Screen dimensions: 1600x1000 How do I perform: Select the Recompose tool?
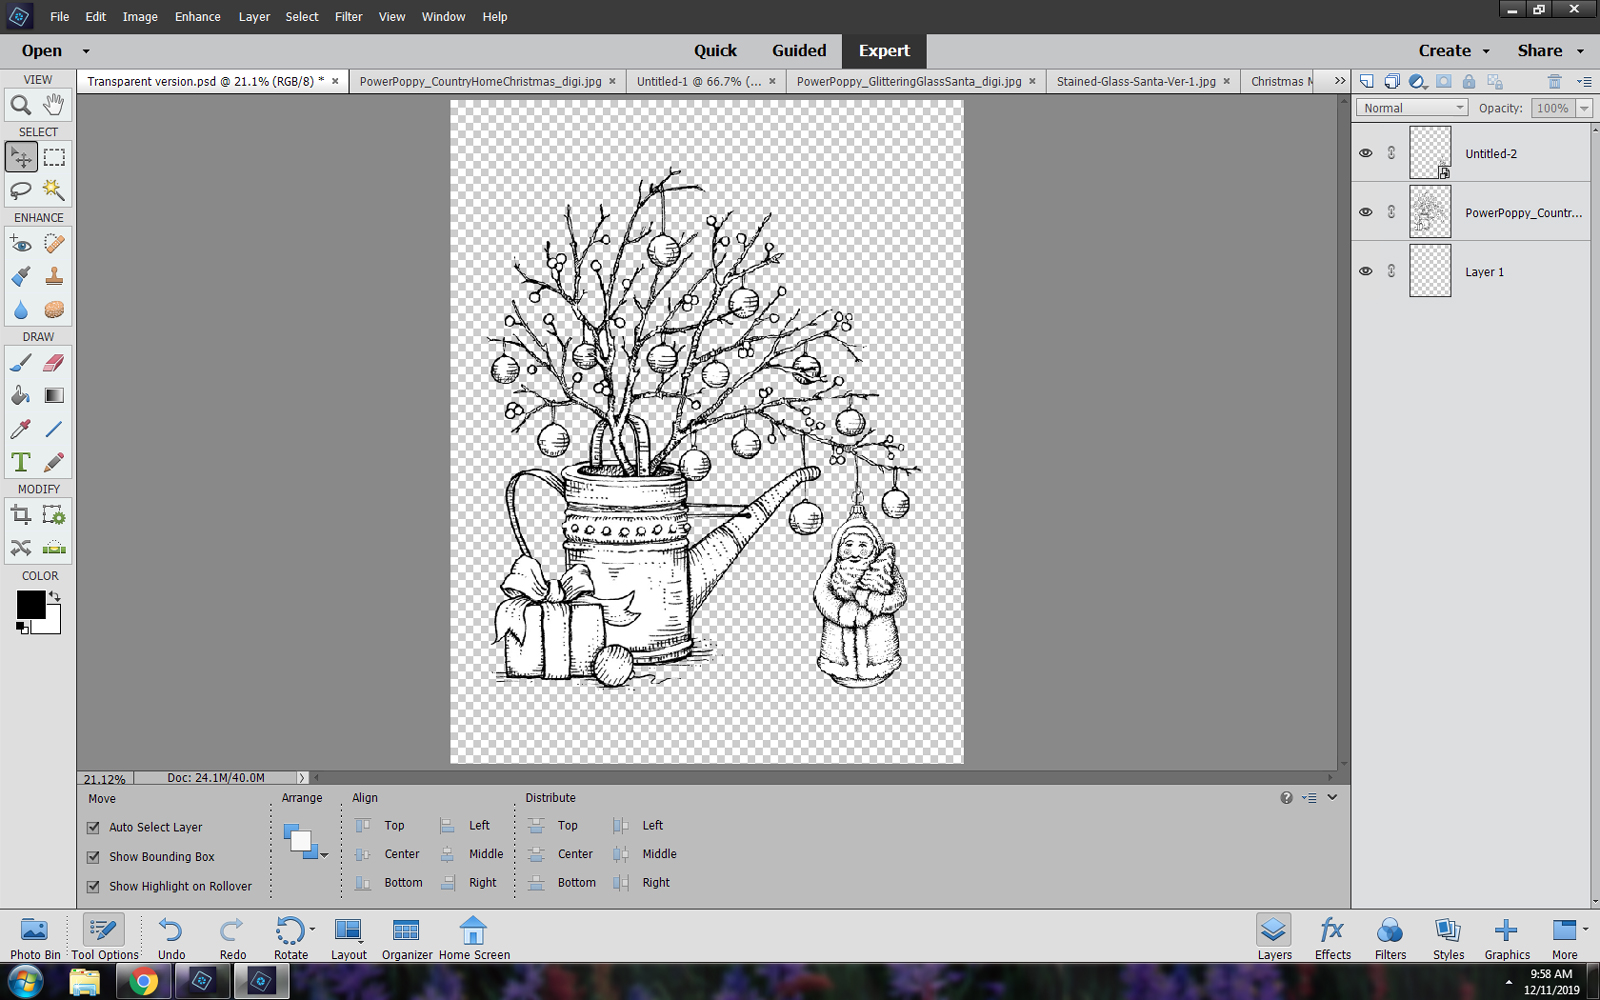tap(54, 515)
